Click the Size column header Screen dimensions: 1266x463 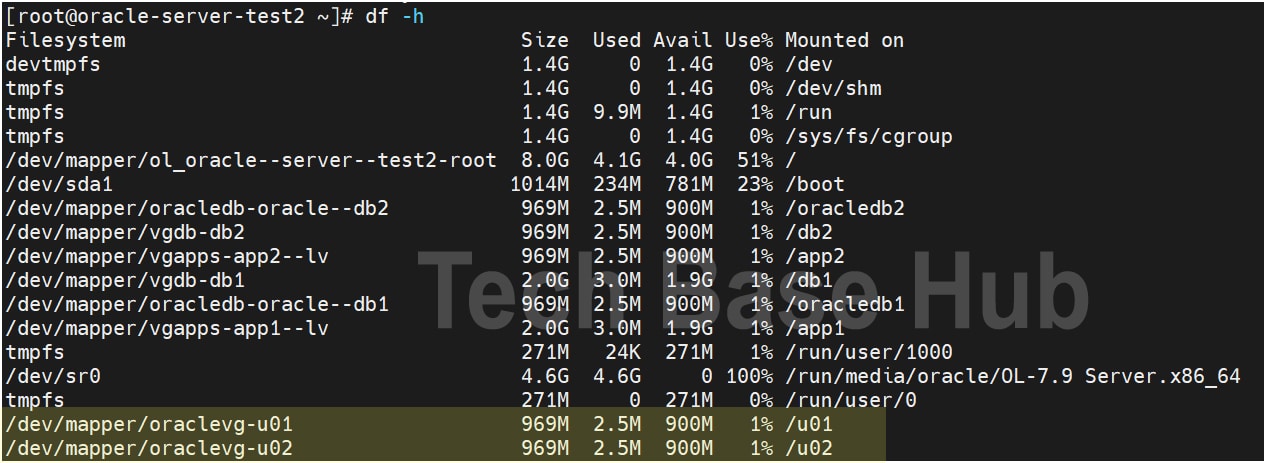(544, 41)
